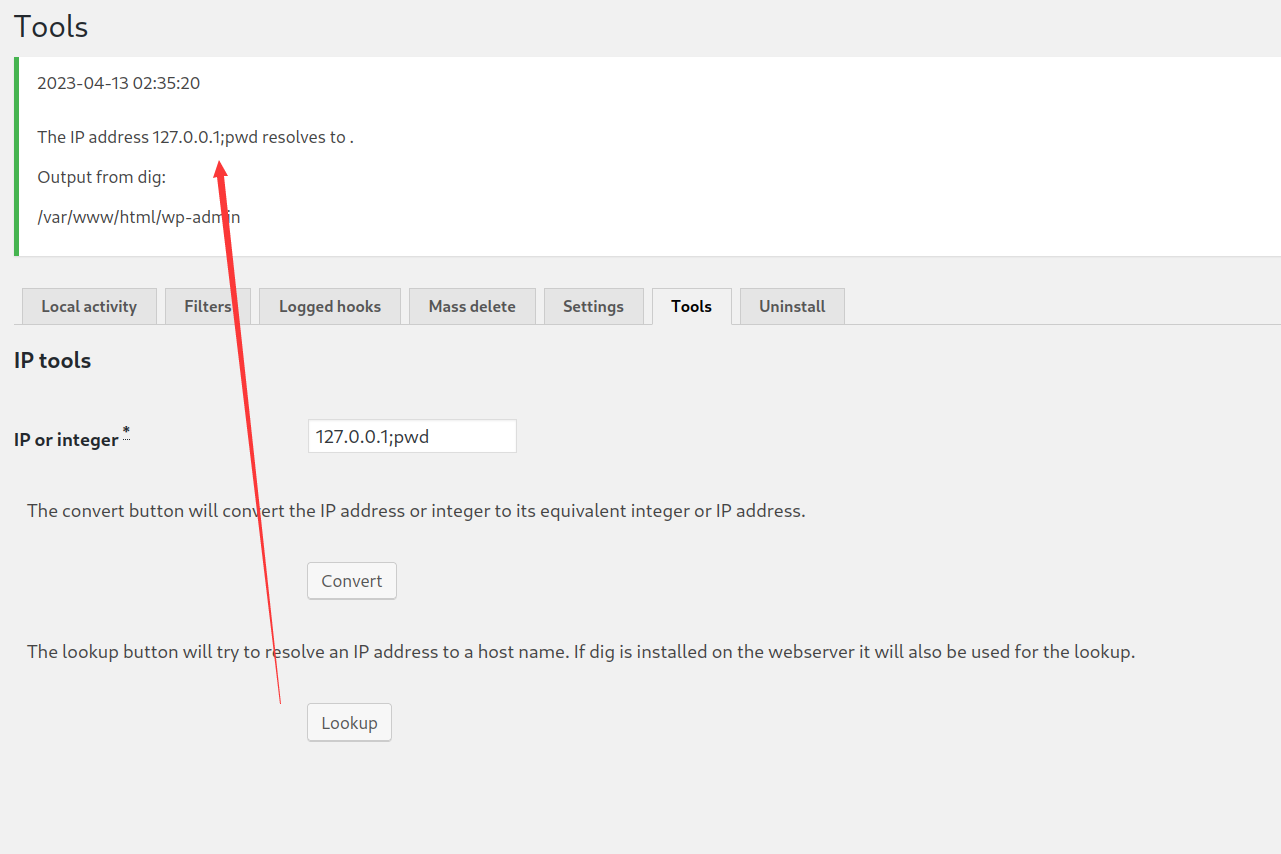The width and height of the screenshot is (1281, 854).
Task: Click the lookup button description text
Action: [x=580, y=652]
